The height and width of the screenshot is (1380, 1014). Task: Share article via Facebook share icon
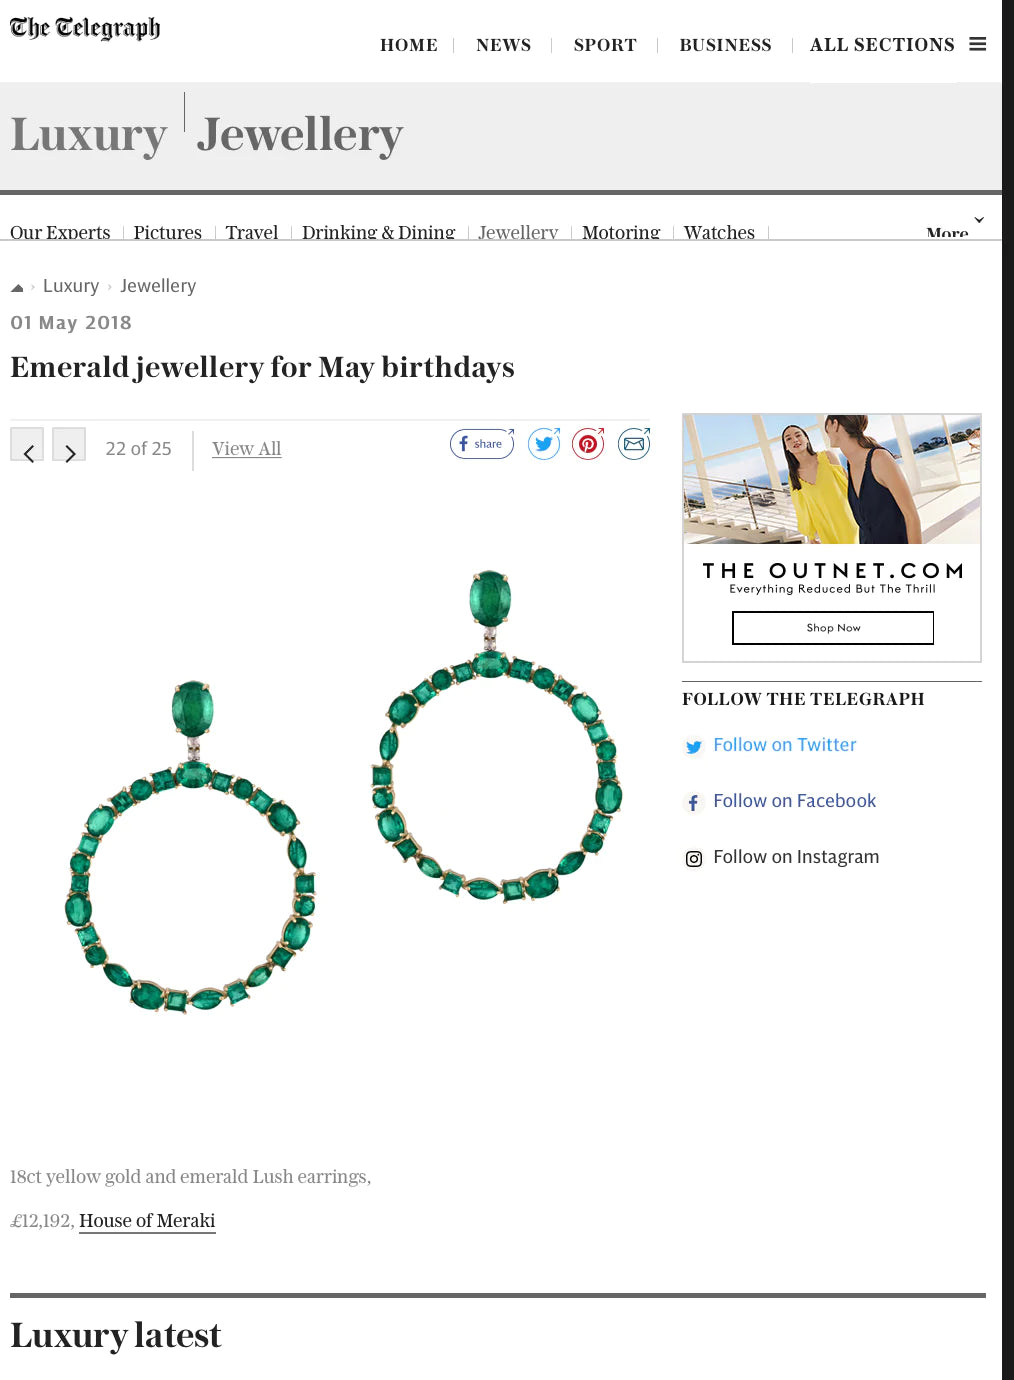(x=482, y=443)
